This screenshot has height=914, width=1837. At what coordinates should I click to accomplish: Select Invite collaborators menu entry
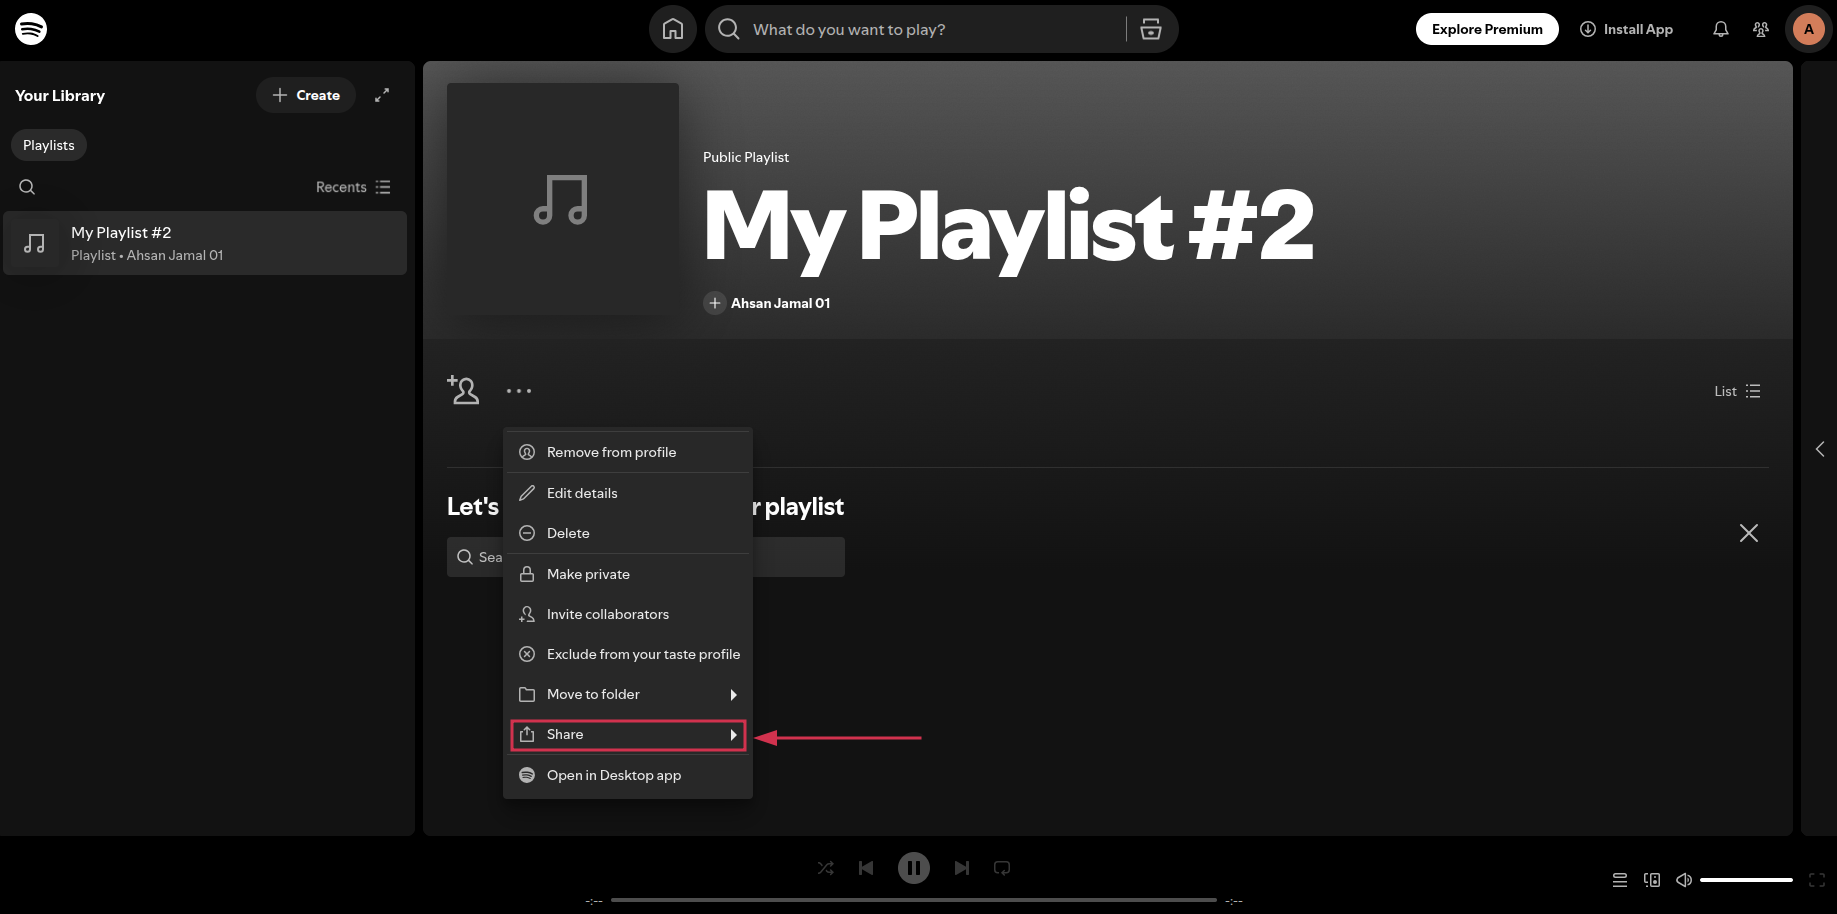(628, 614)
